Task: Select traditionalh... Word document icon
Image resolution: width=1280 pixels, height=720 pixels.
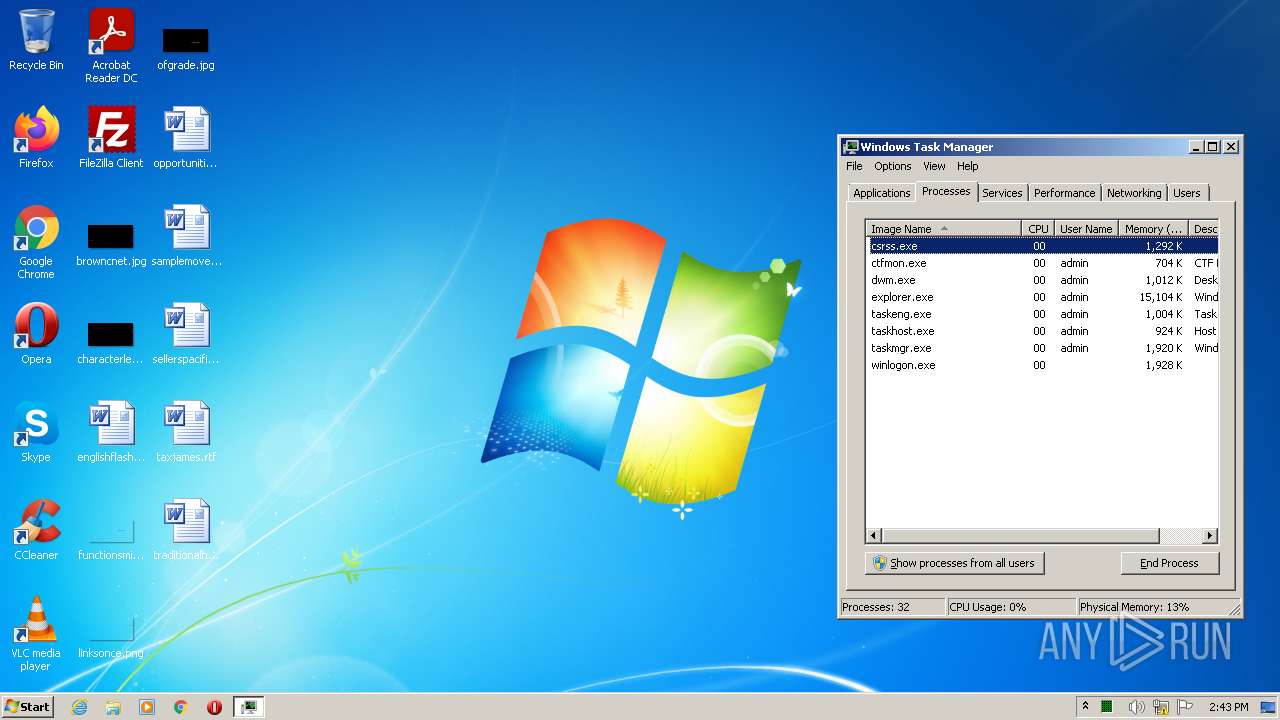Action: pyautogui.click(x=186, y=530)
